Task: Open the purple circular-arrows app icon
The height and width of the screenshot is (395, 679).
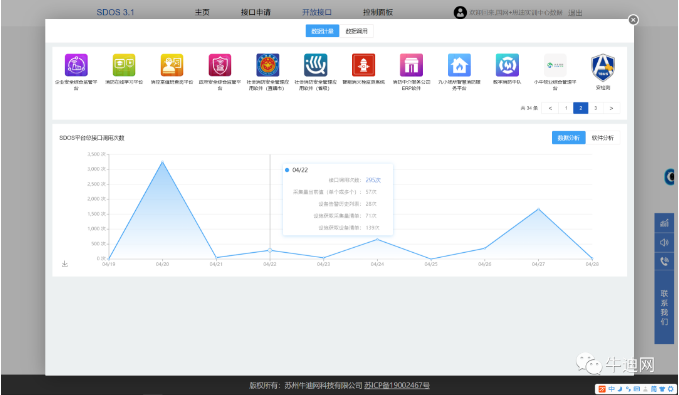Action: [x=76, y=65]
